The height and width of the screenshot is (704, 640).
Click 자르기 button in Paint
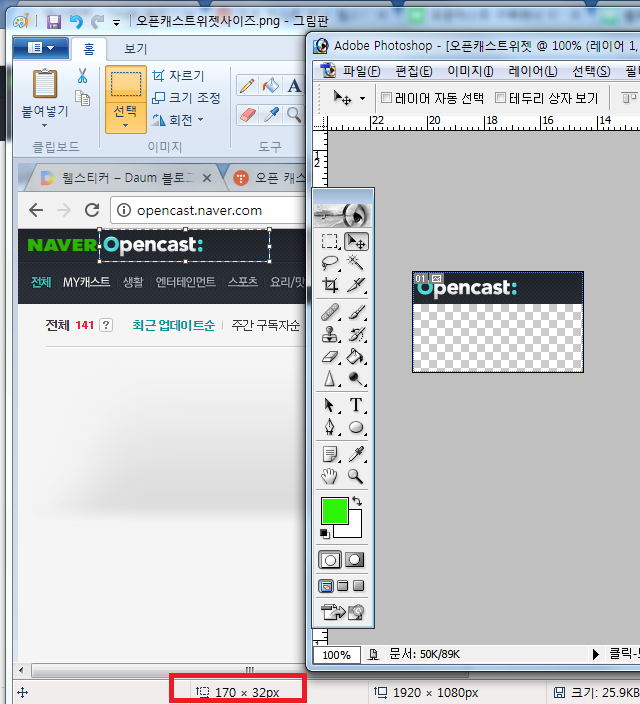pos(178,75)
